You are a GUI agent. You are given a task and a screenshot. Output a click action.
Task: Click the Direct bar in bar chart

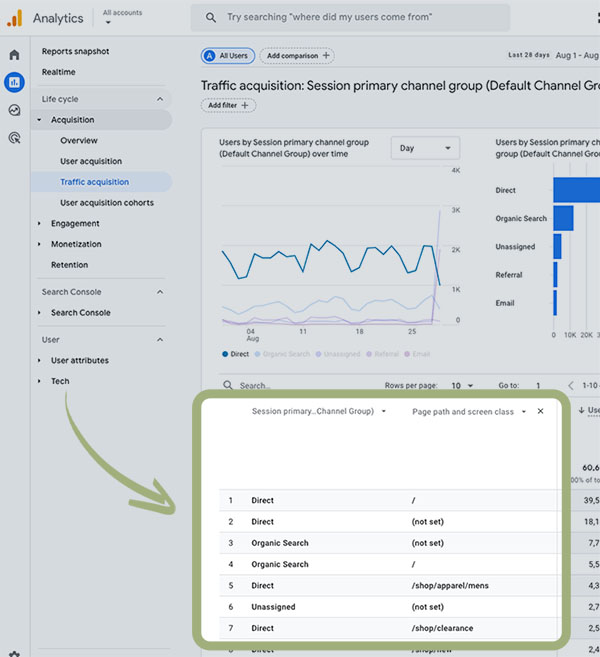point(575,190)
